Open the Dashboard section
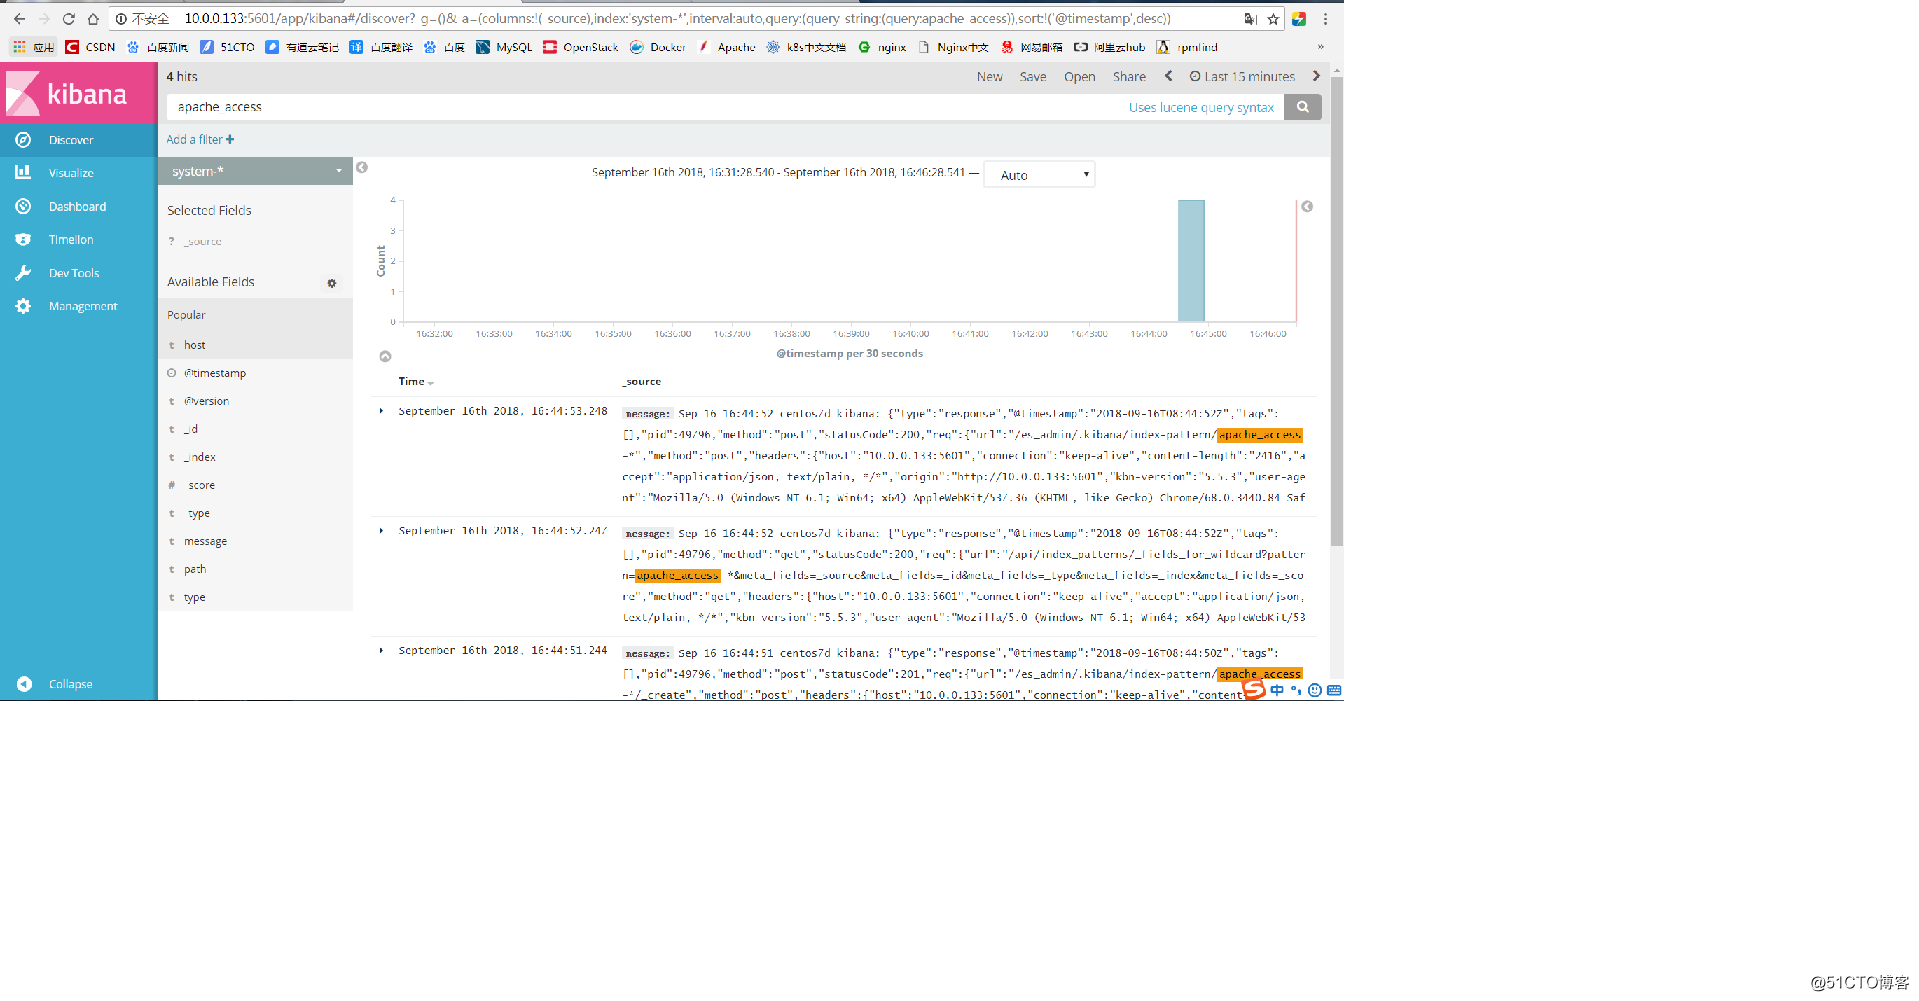The width and height of the screenshot is (1919, 1001). [78, 206]
